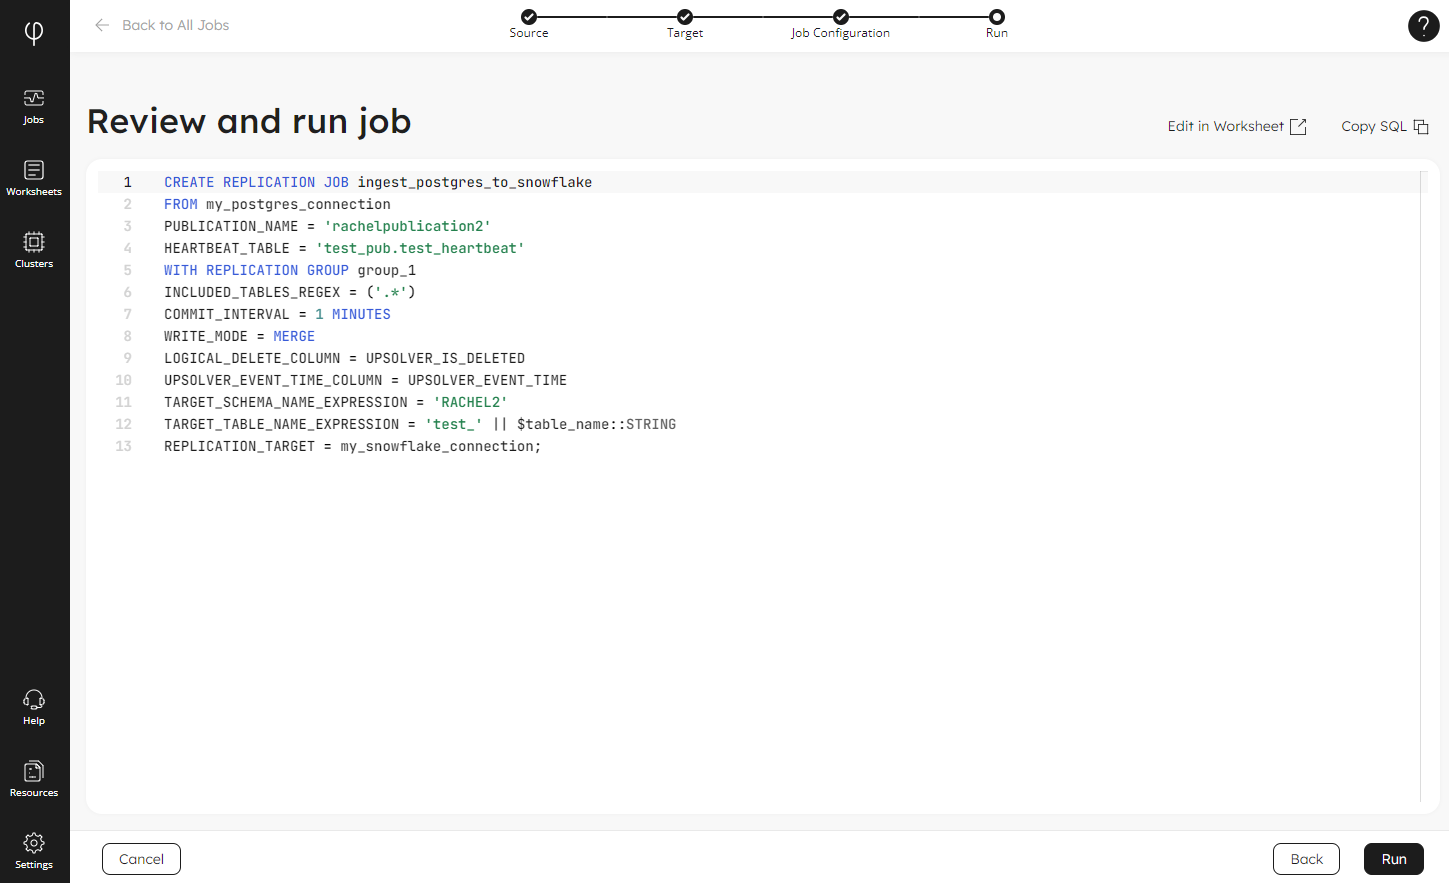Open Resources in the sidebar
Screen dimensions: 1449x883
(34, 779)
